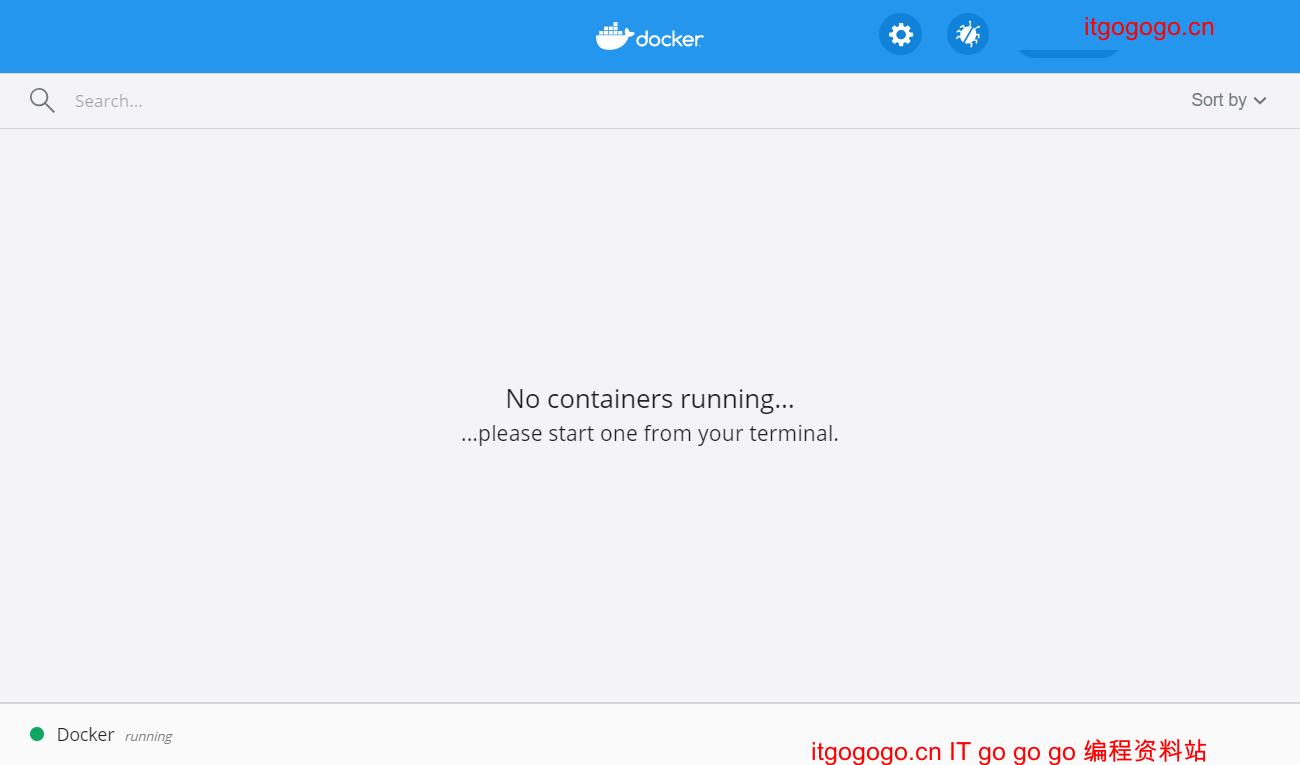1300x765 pixels.
Task: Click the Docker whale logo
Action: [650, 36]
